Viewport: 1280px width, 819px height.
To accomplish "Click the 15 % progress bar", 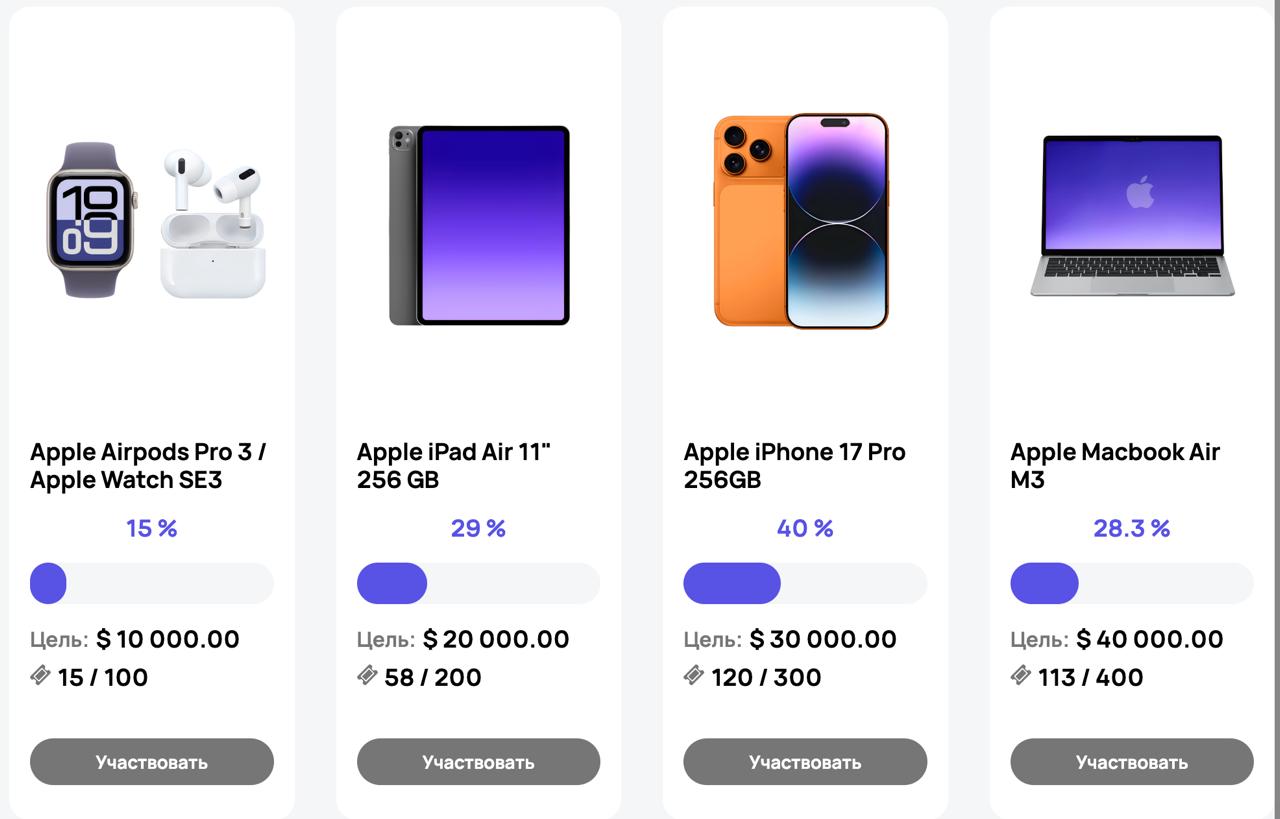I will pos(152,583).
